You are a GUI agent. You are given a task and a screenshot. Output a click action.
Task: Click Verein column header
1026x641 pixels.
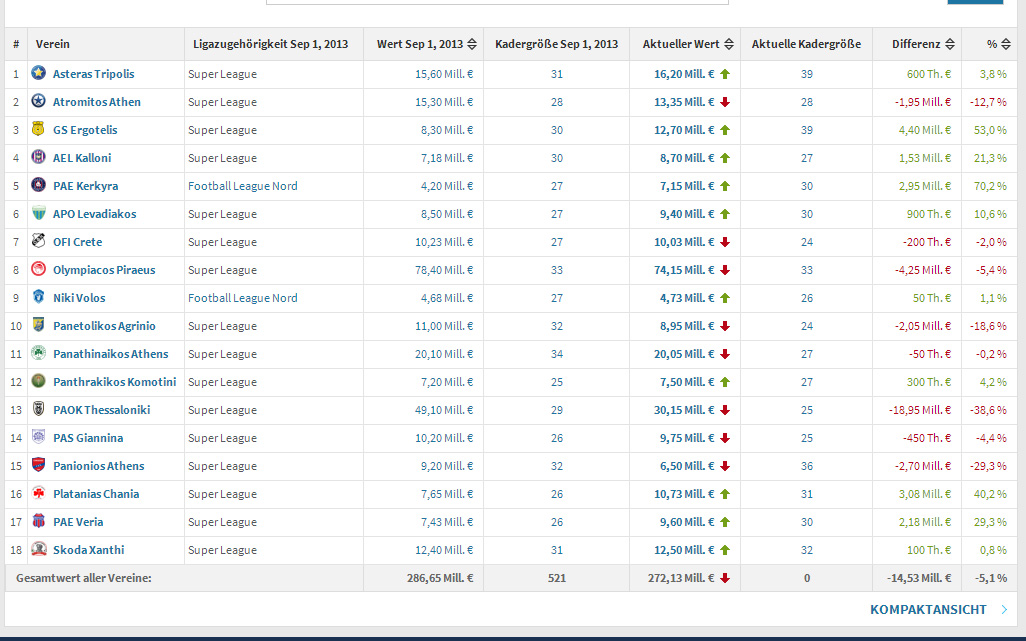pyautogui.click(x=52, y=44)
